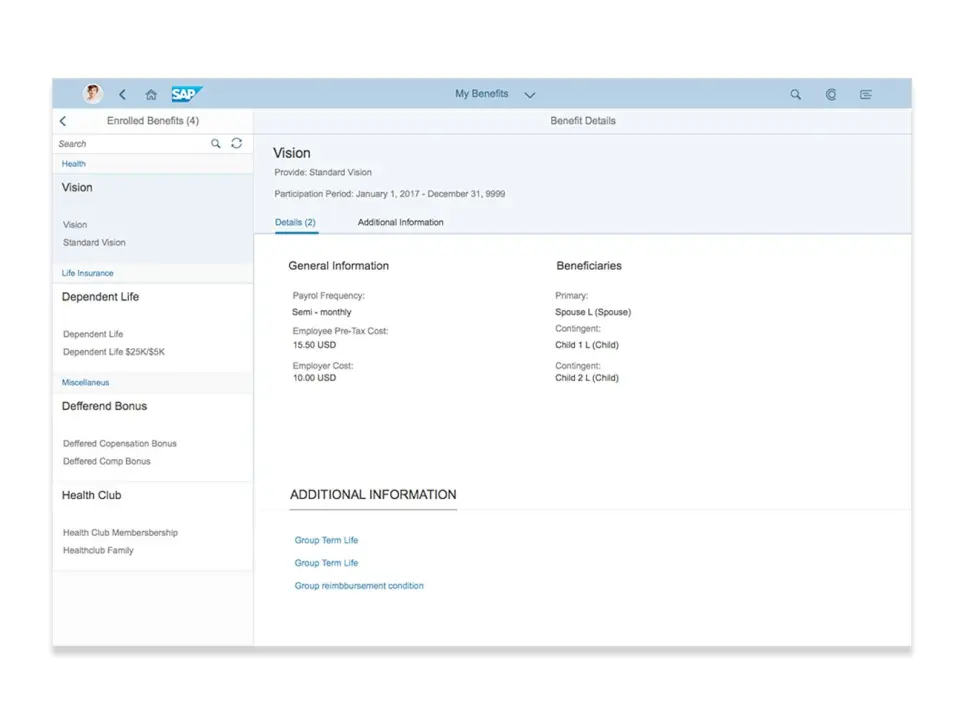Image resolution: width=964 pixels, height=725 pixels.
Task: Click Healthclub Family text
Action: 98,550
